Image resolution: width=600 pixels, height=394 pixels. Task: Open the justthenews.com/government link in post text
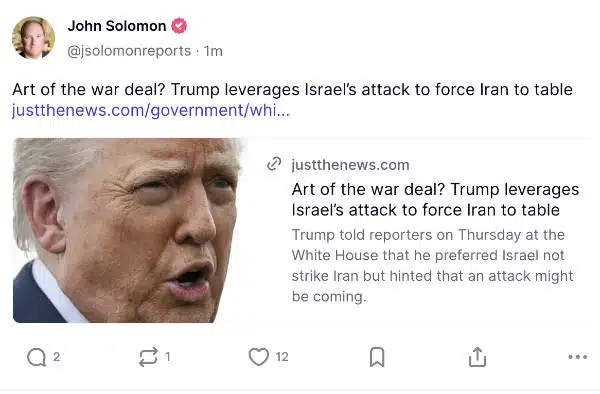click(x=151, y=110)
